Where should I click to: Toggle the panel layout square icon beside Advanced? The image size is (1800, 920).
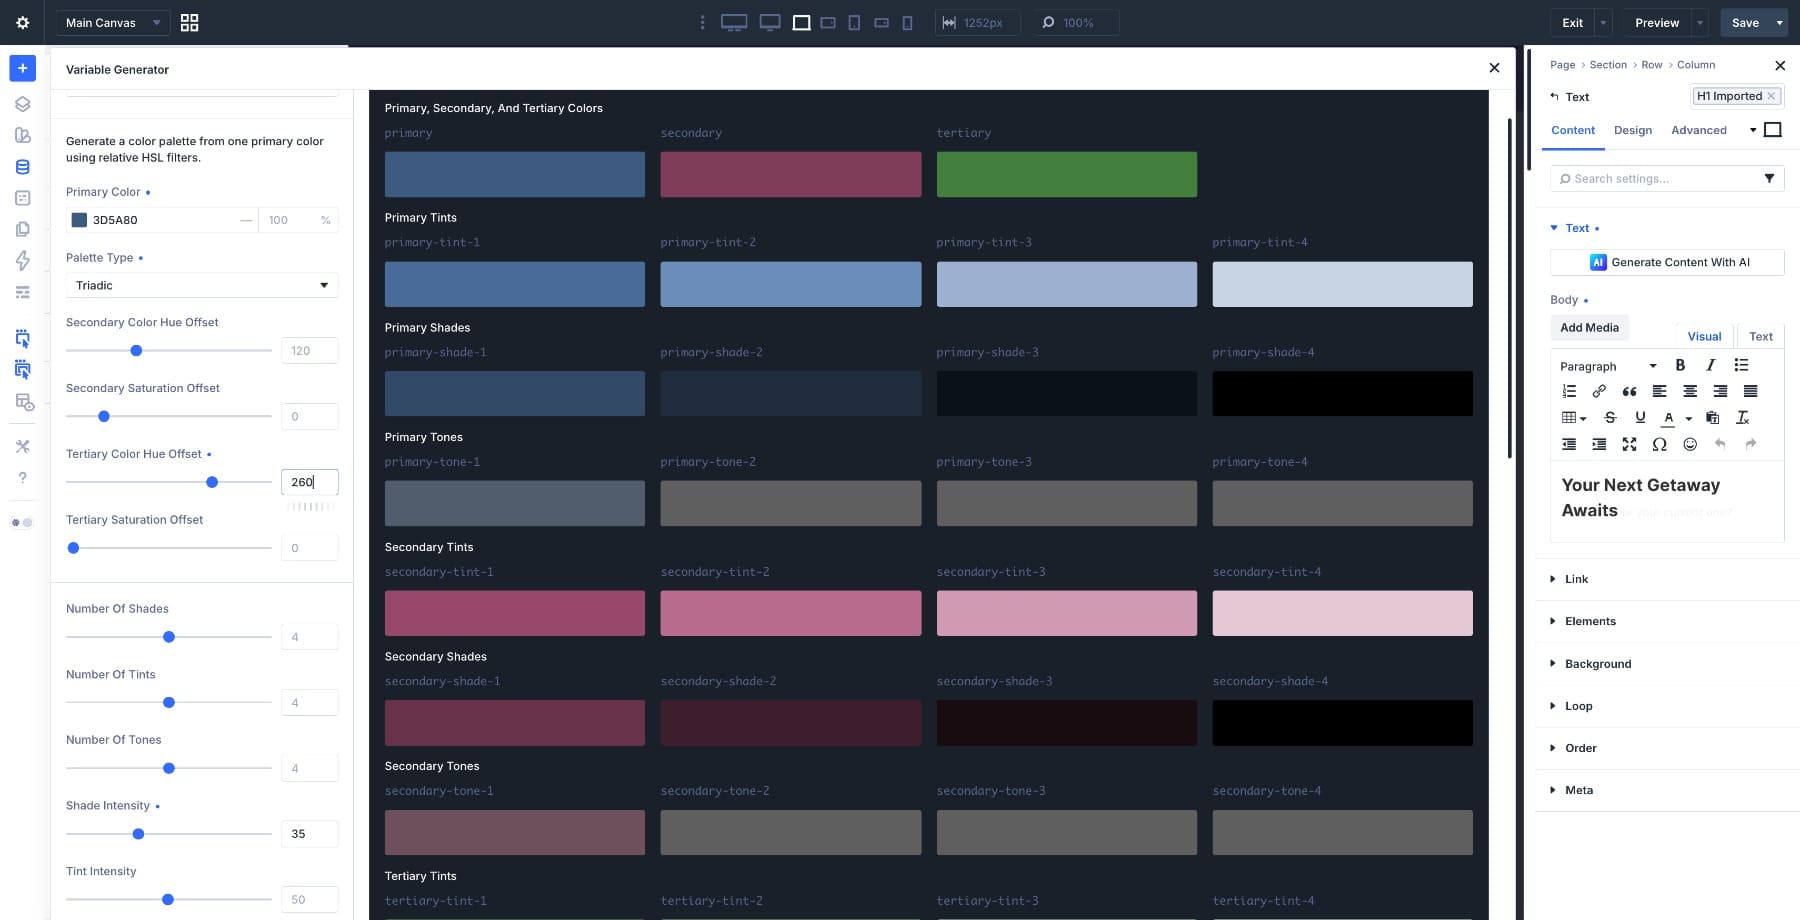(1773, 130)
